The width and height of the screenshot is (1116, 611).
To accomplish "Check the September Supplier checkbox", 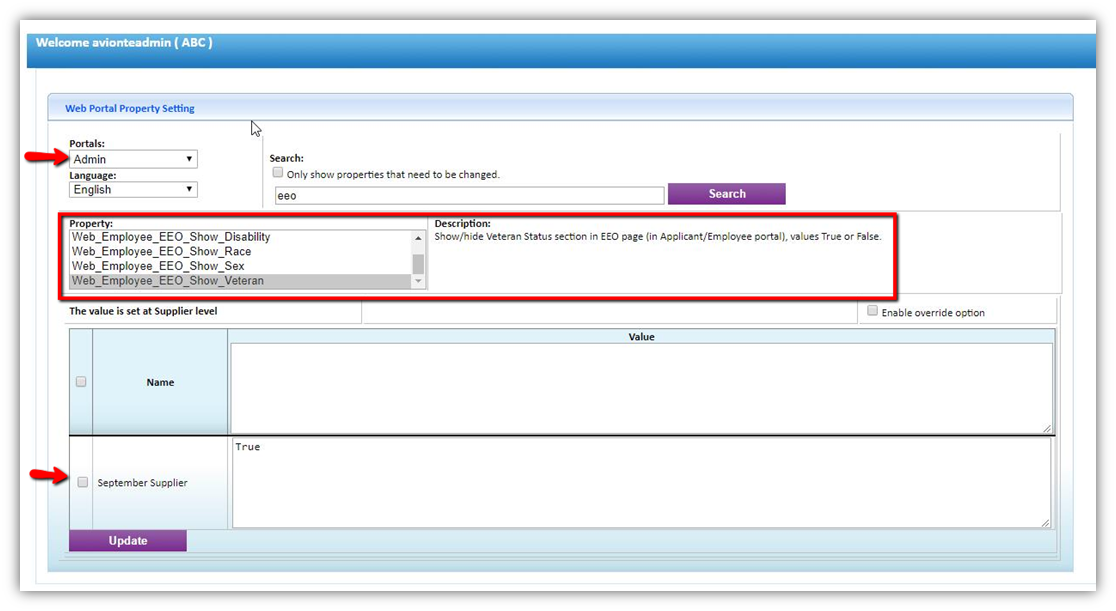I will pyautogui.click(x=83, y=482).
